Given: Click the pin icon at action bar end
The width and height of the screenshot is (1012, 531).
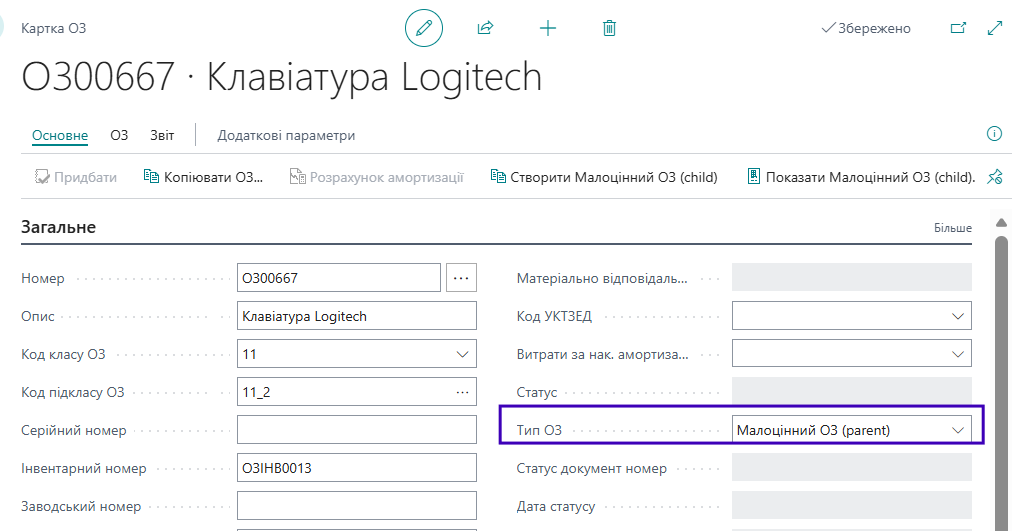Looking at the screenshot, I should [x=994, y=177].
